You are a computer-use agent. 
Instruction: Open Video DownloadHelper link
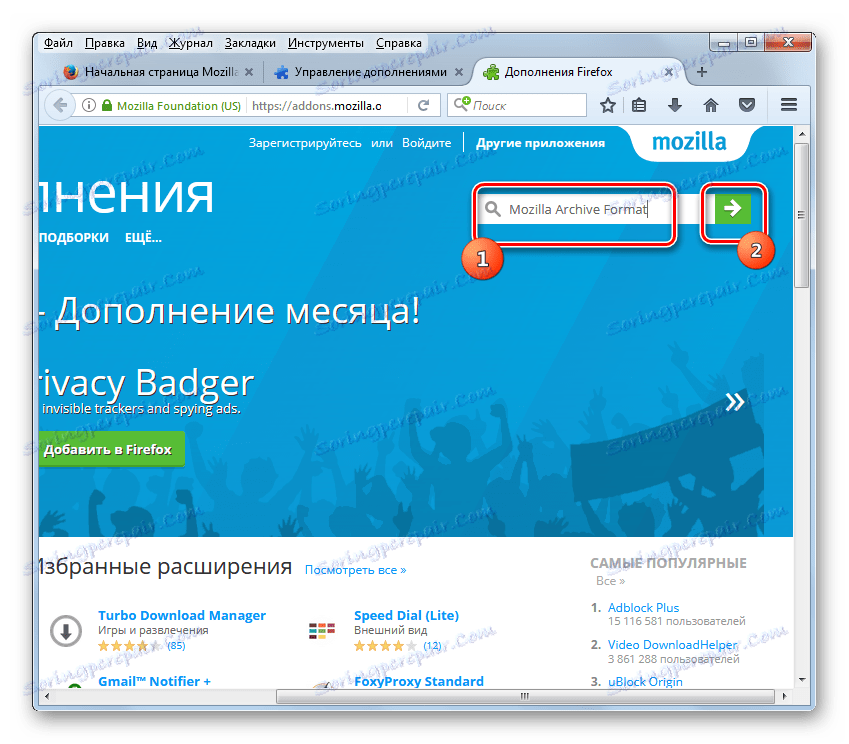[672, 644]
